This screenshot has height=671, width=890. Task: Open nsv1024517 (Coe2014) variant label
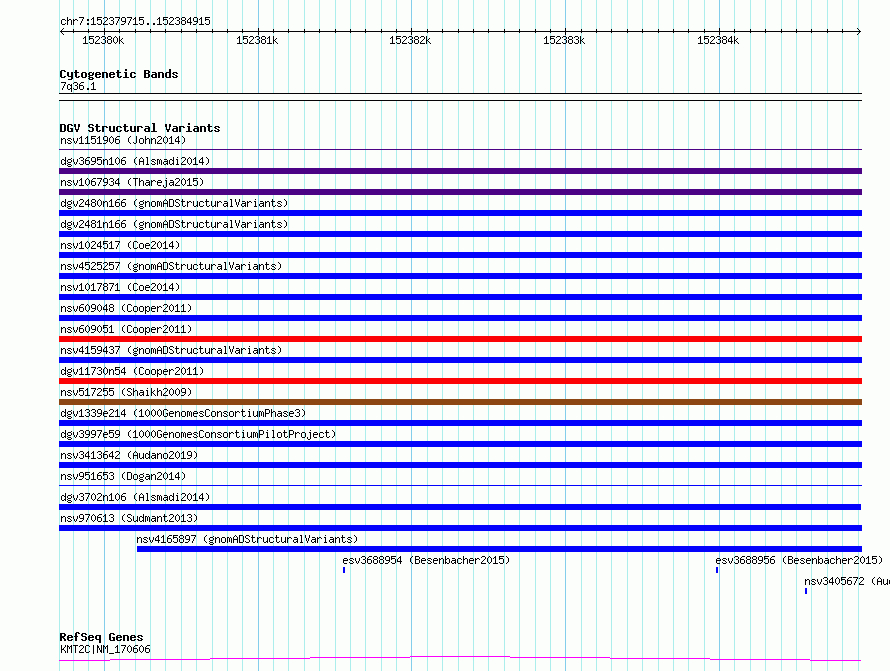click(x=120, y=245)
